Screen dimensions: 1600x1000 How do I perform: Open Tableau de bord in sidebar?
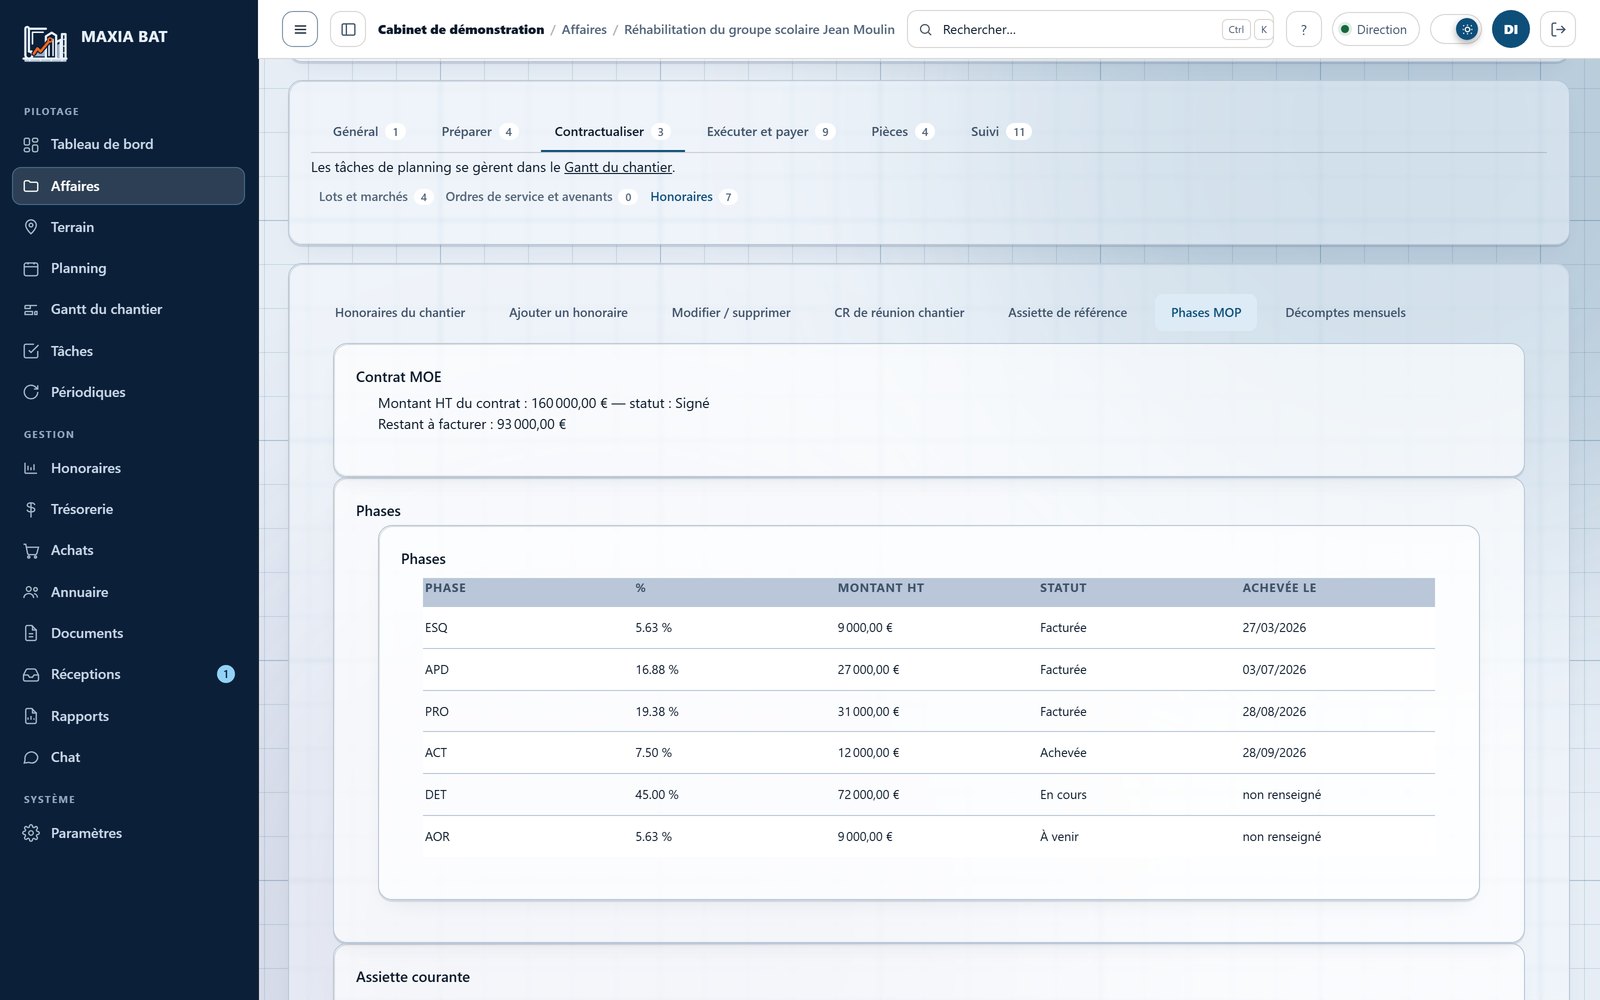tap(128, 144)
